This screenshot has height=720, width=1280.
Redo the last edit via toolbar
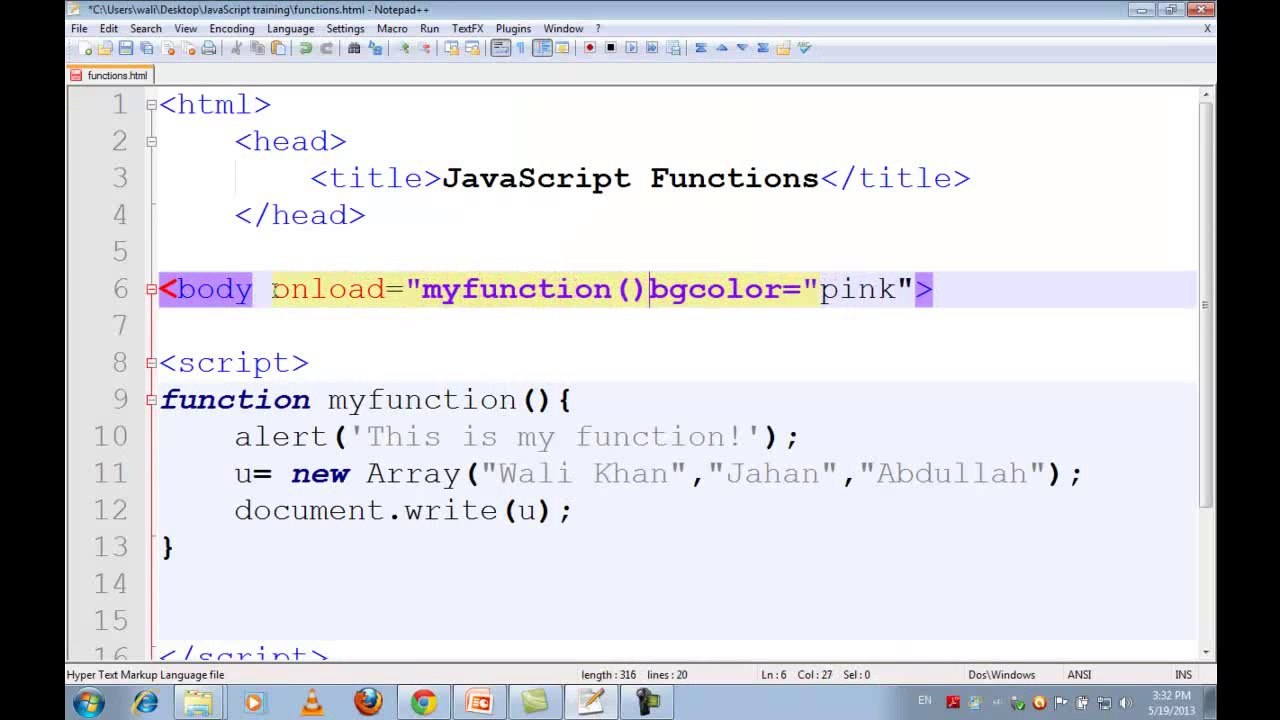point(327,48)
